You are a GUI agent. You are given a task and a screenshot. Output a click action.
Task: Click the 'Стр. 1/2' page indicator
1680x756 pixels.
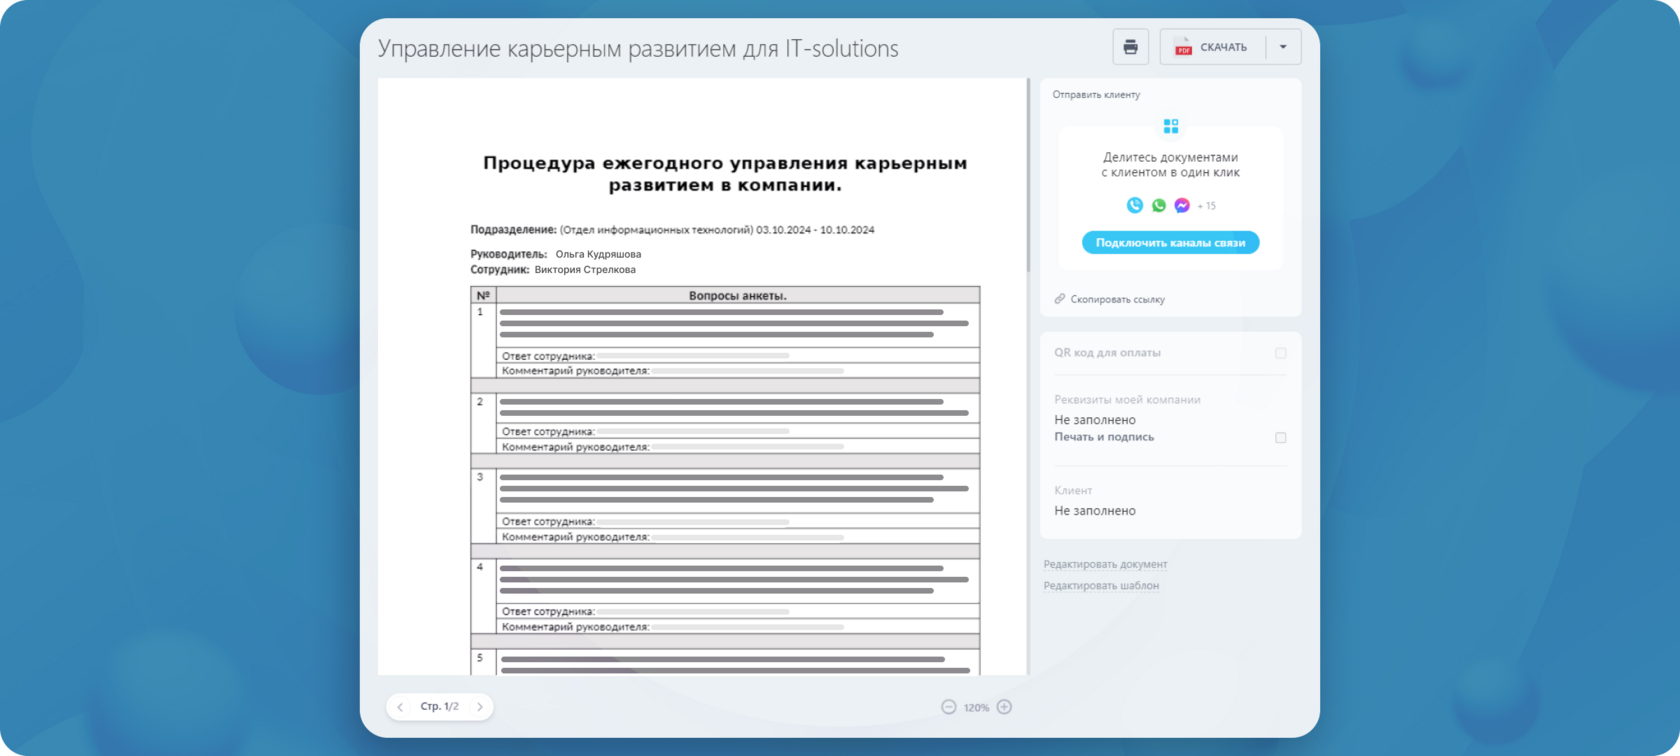tap(440, 706)
